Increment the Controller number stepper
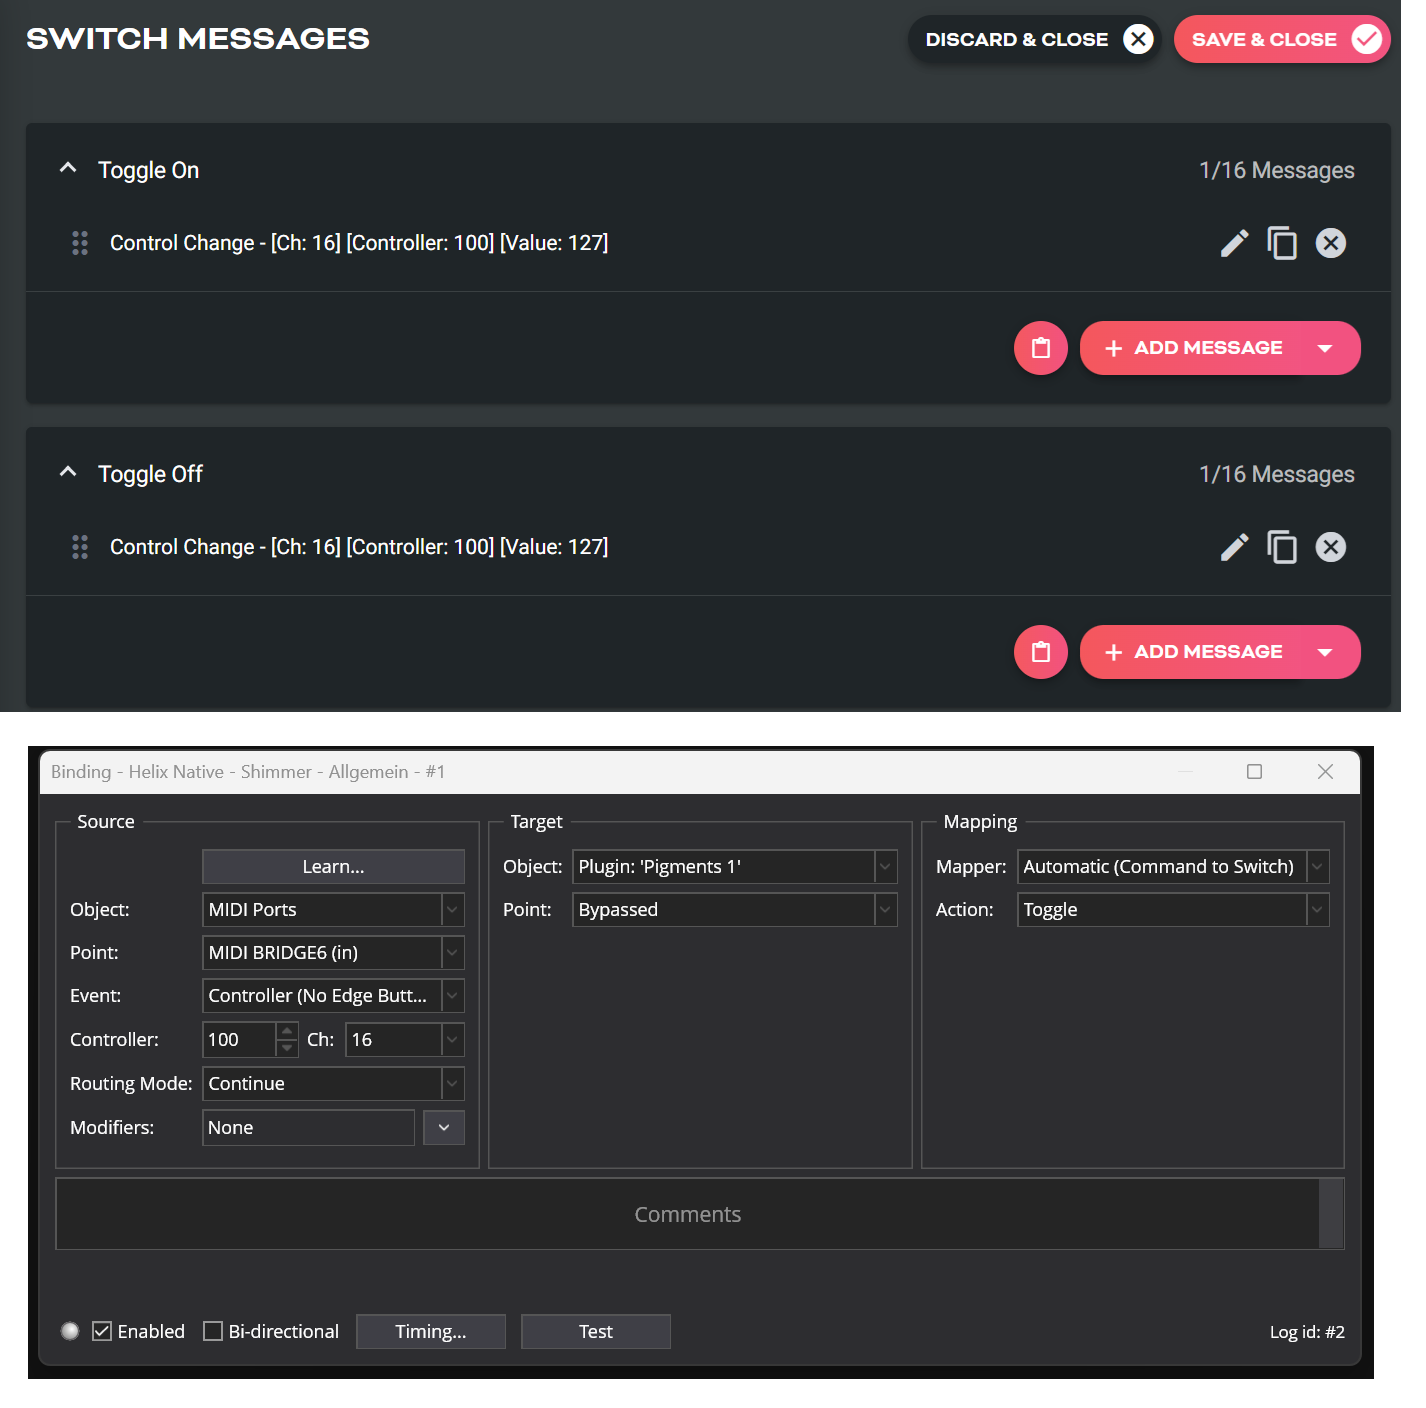 pos(287,1031)
